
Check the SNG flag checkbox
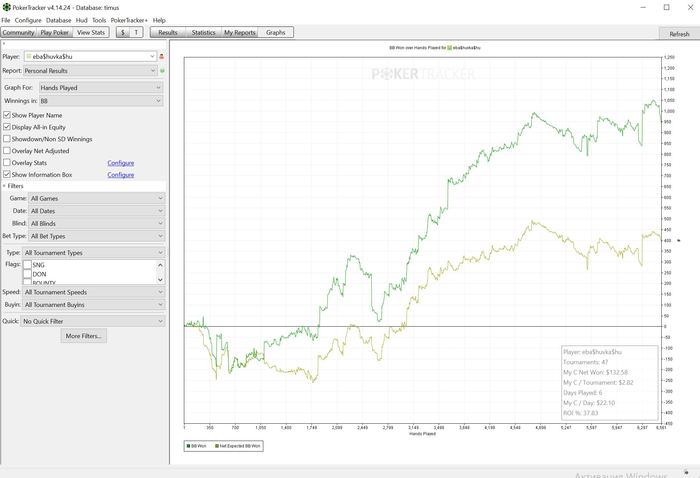pos(27,265)
